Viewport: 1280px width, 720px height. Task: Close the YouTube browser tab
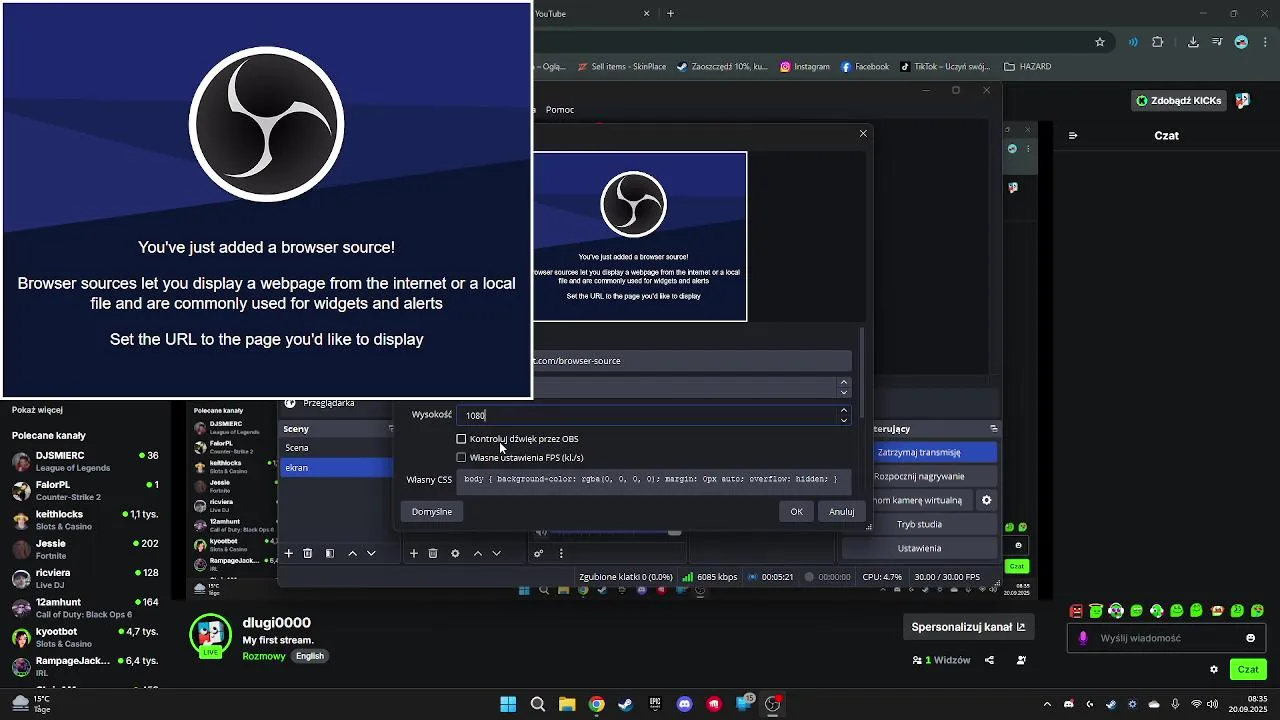pyautogui.click(x=647, y=14)
